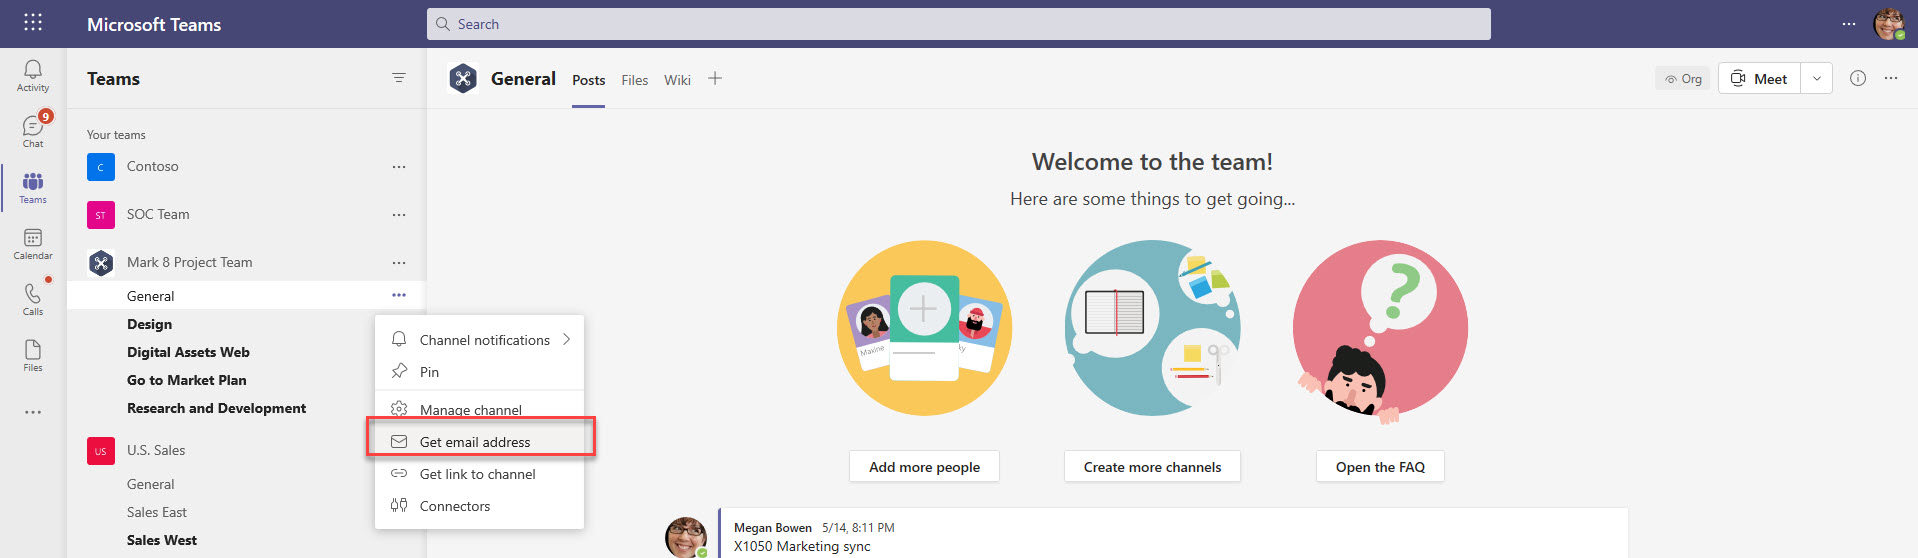1918x558 pixels.
Task: Click the filter teams icon
Action: 399,78
